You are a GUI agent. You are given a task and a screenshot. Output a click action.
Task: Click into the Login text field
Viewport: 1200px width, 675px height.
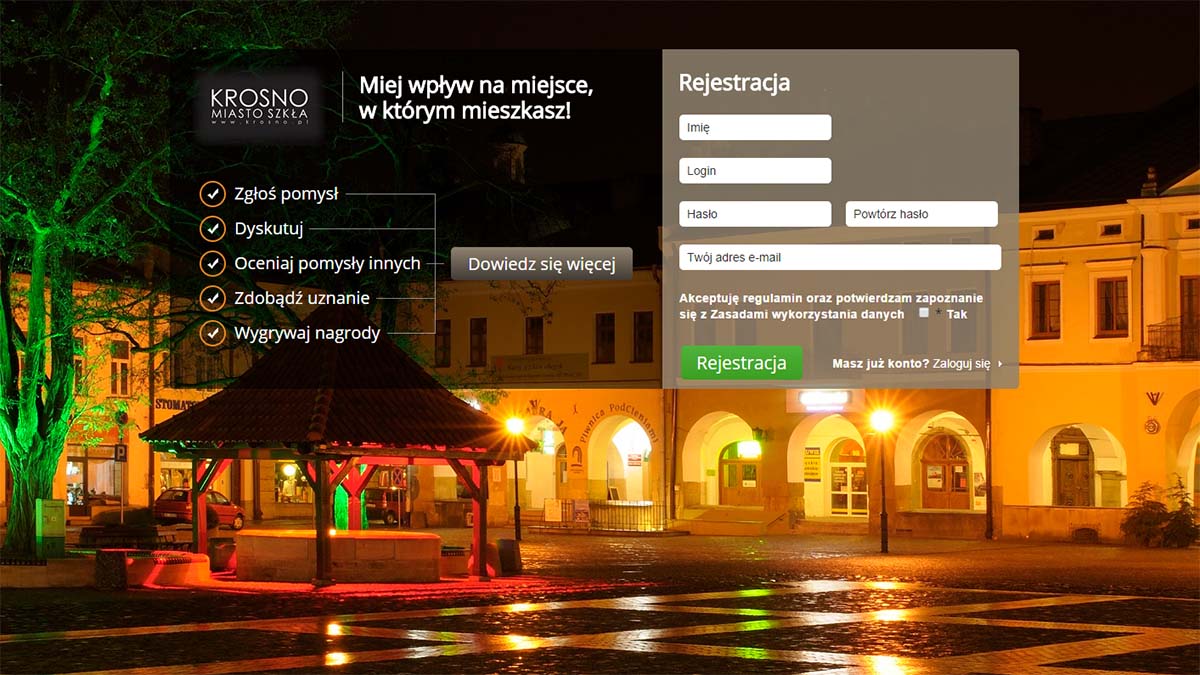755,171
